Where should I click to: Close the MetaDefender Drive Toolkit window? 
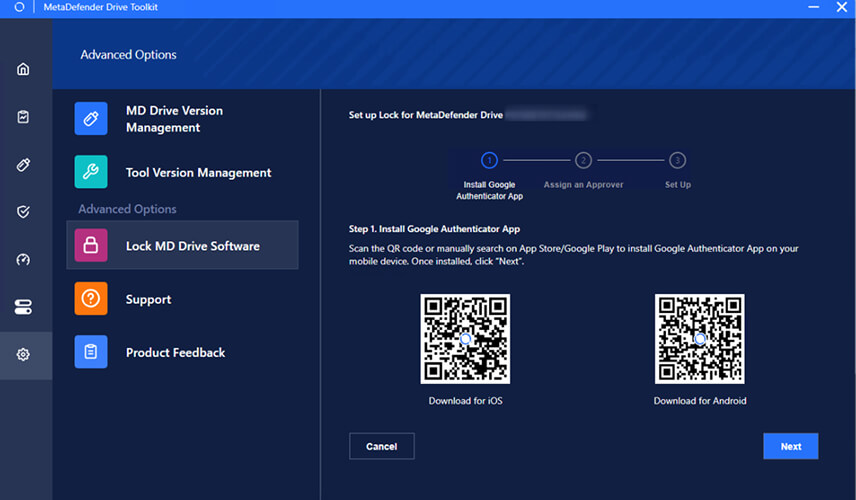pos(841,7)
